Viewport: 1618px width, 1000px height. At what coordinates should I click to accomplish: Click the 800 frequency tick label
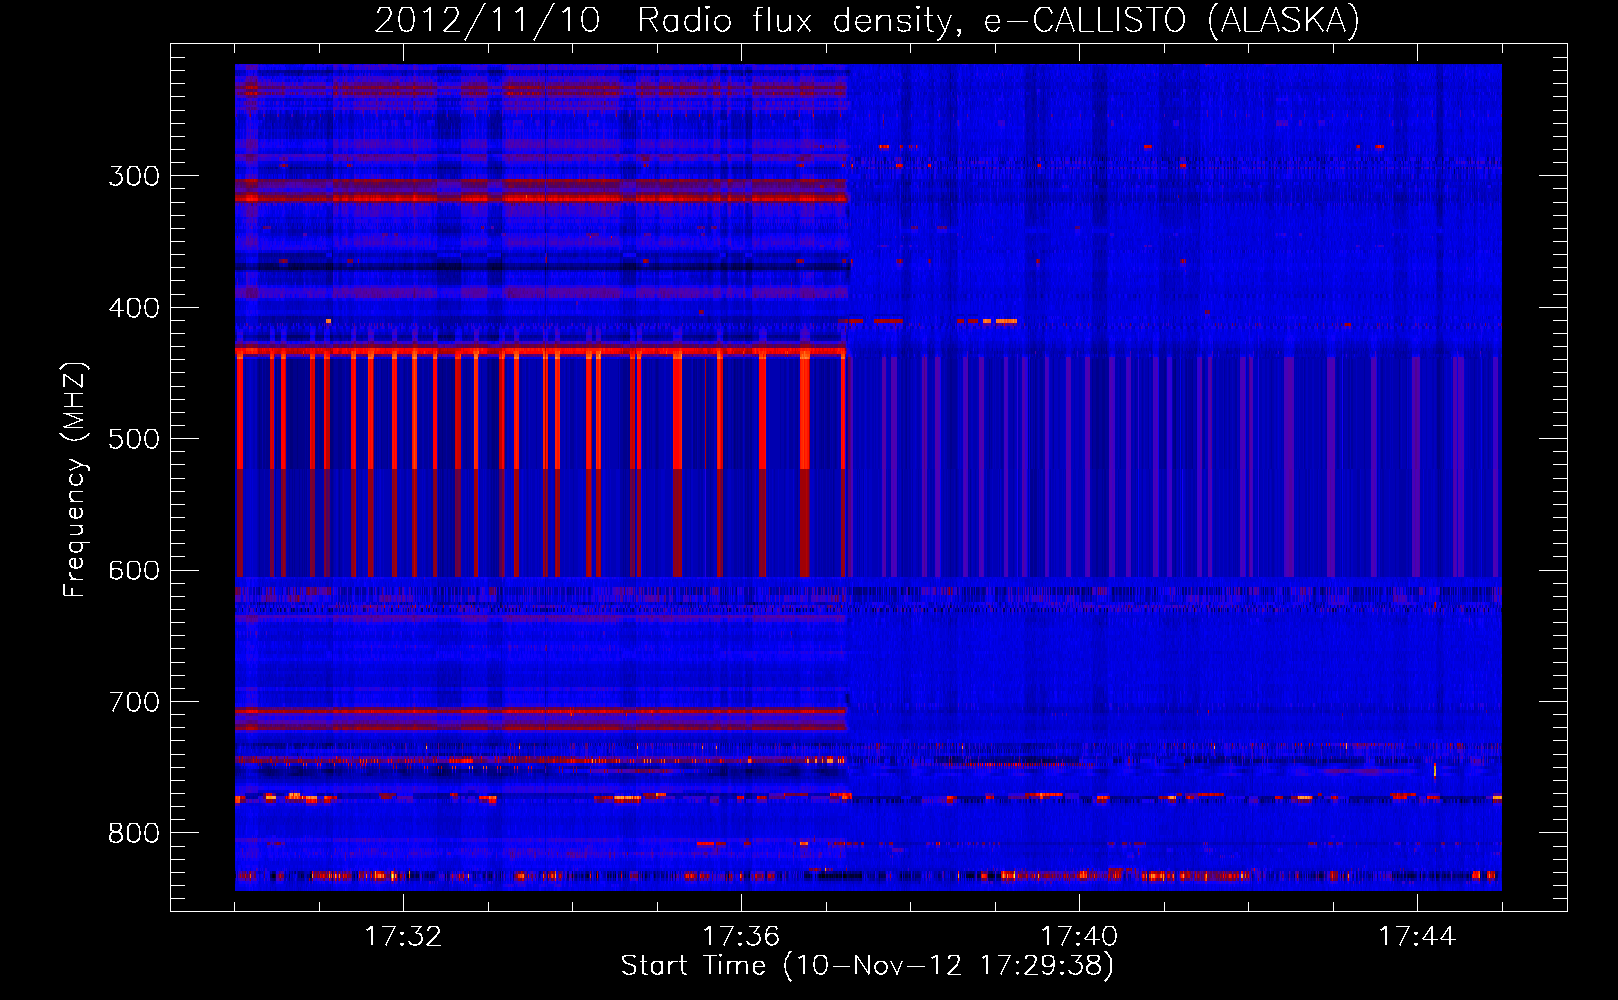(135, 834)
